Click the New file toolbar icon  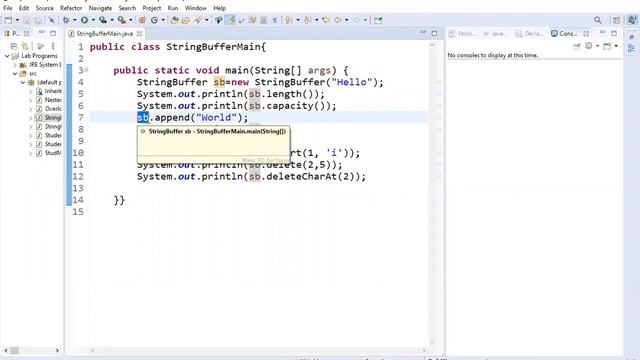[8, 20]
